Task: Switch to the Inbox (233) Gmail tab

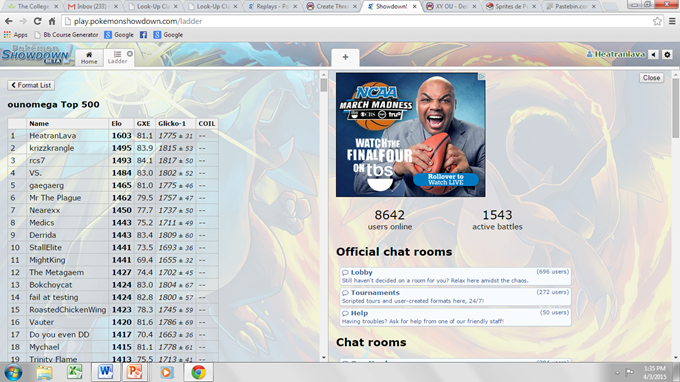Action: pyautogui.click(x=92, y=6)
